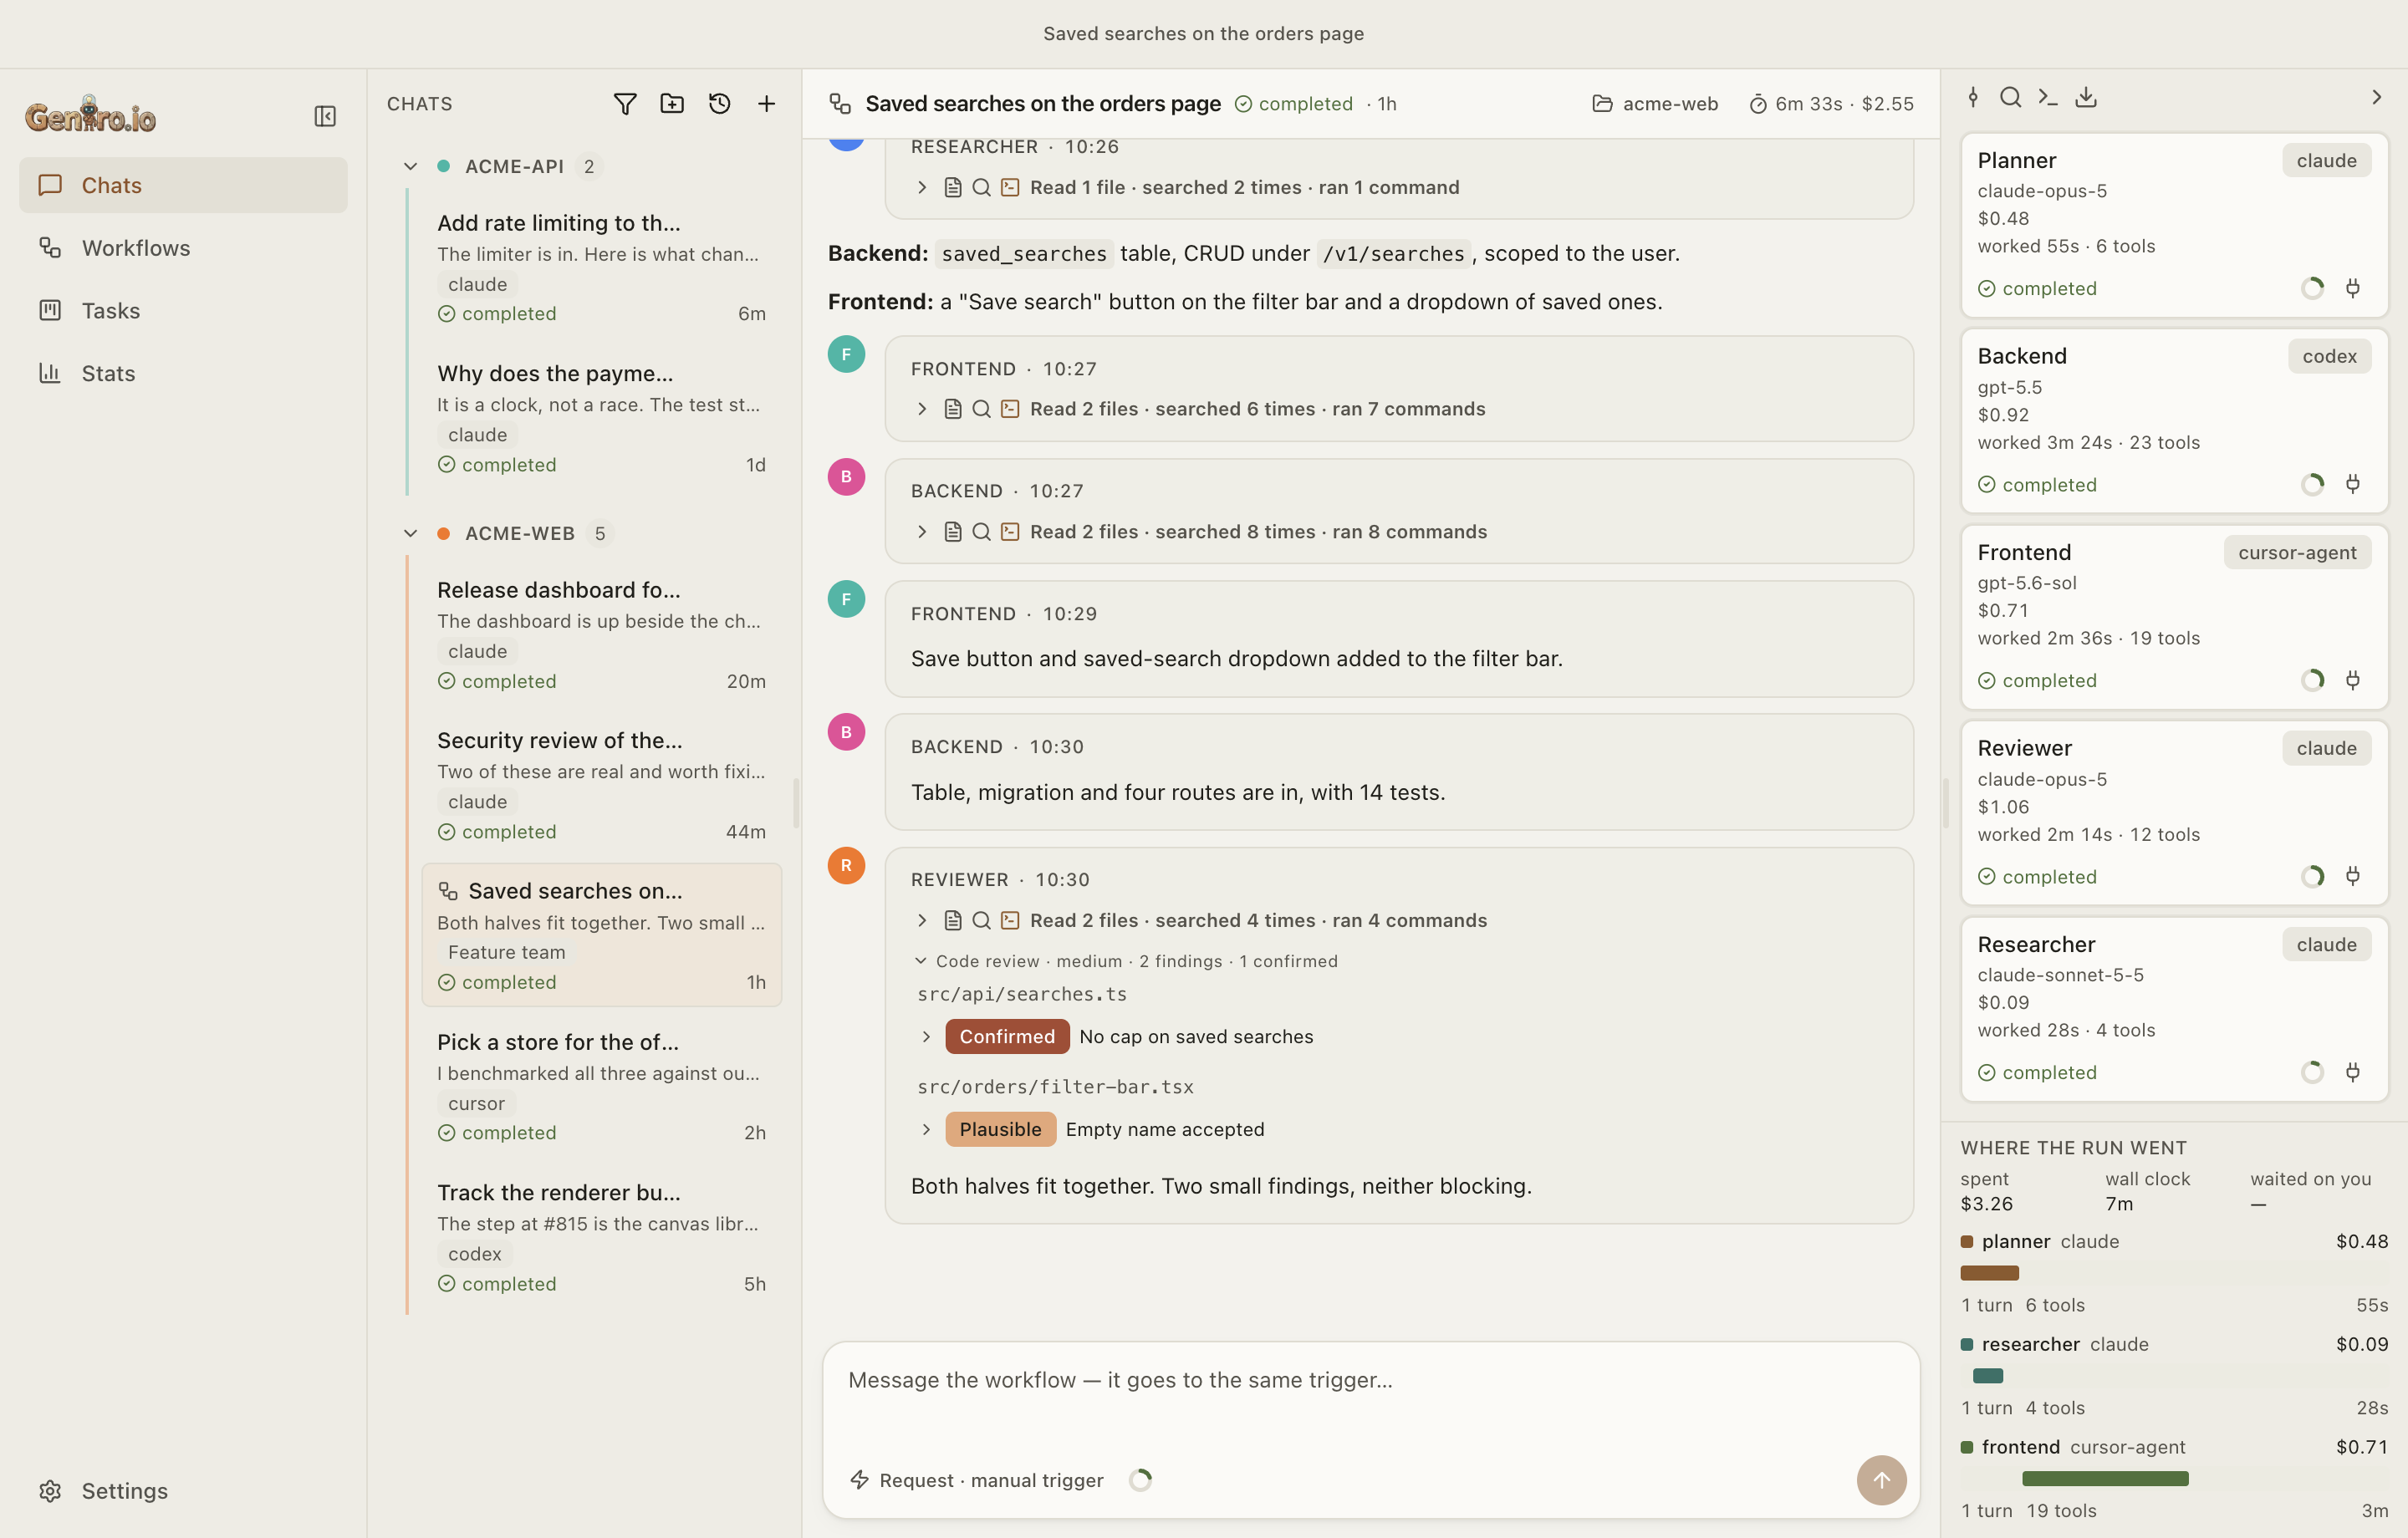Screen dimensions: 2408x1538
Task: Open Tasks in the sidebar
Action: point(183,311)
